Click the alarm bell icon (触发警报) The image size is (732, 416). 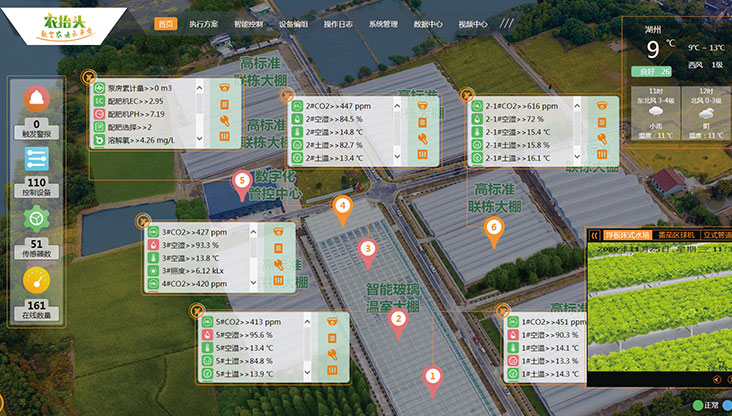(36, 98)
